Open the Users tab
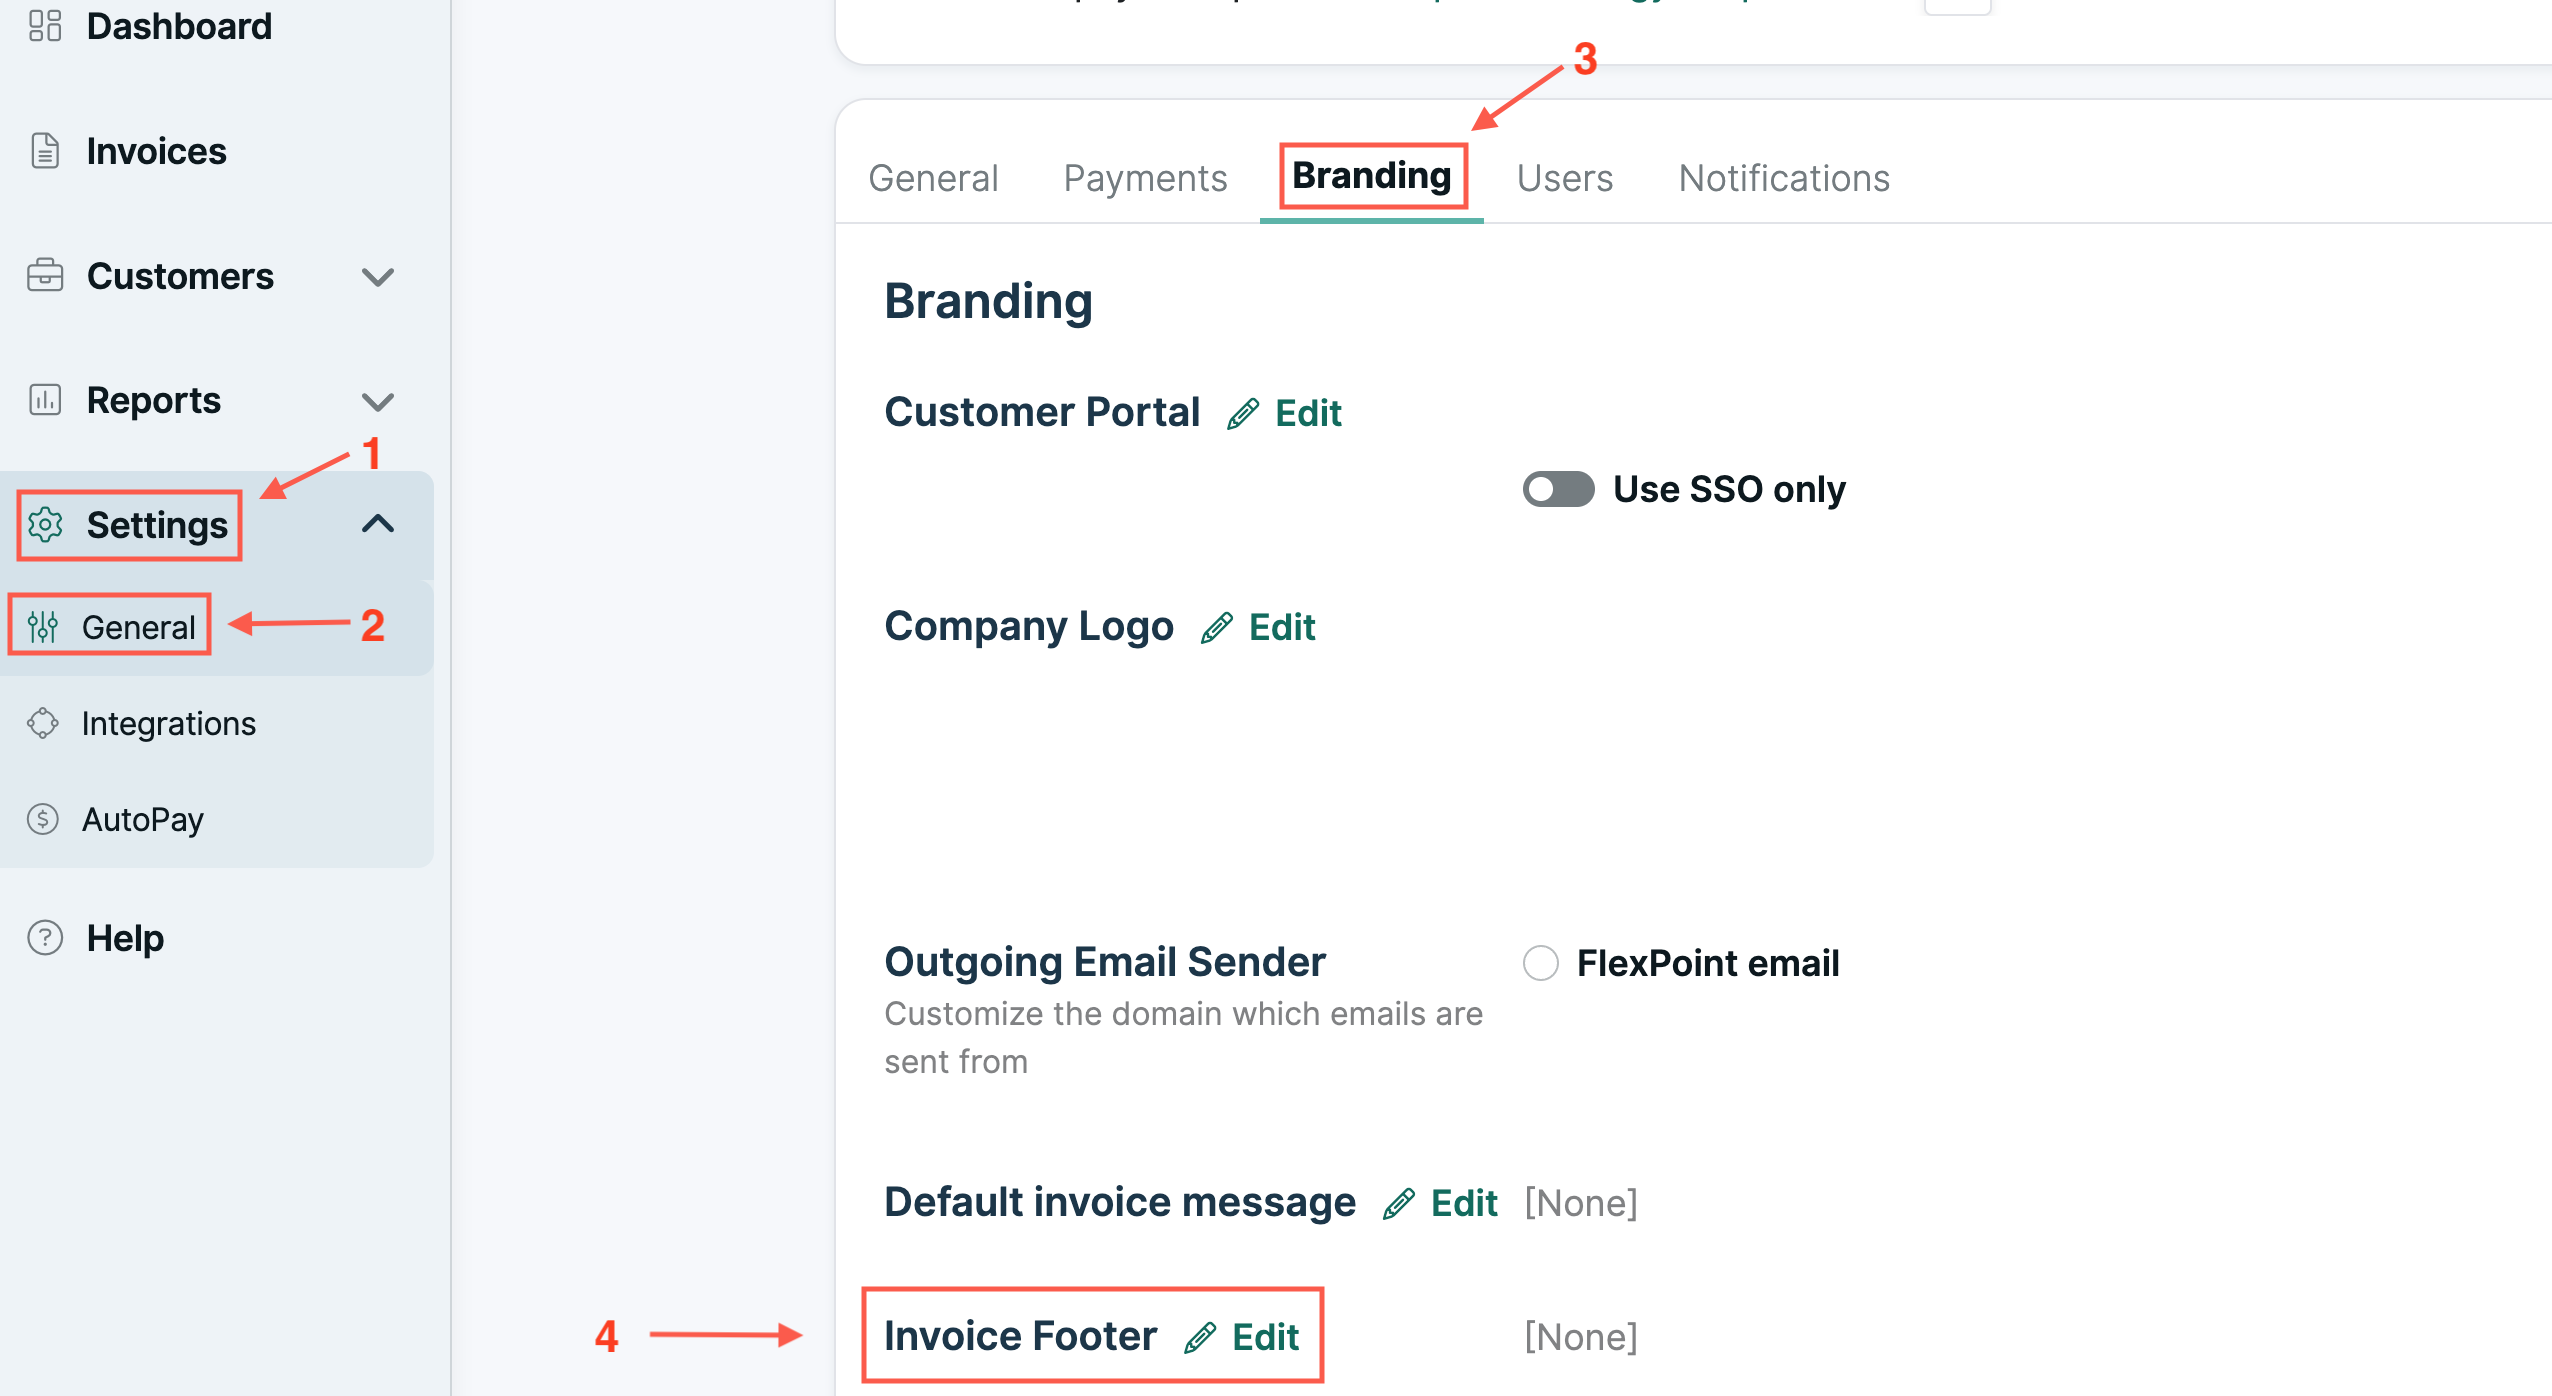Viewport: 2552px width, 1396px height. [x=1563, y=178]
